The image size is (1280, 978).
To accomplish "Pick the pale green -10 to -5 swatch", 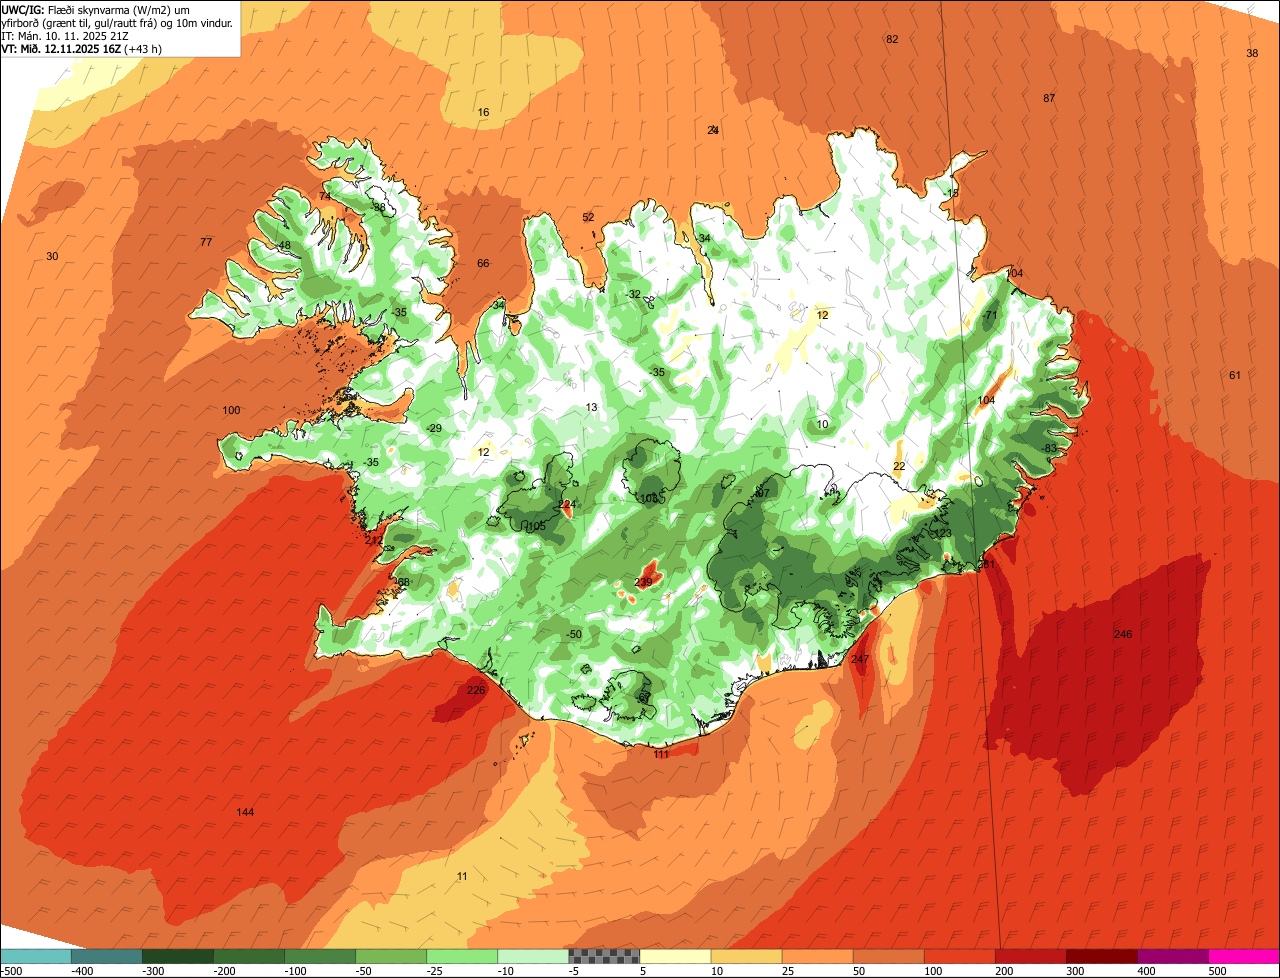I will coord(533,956).
